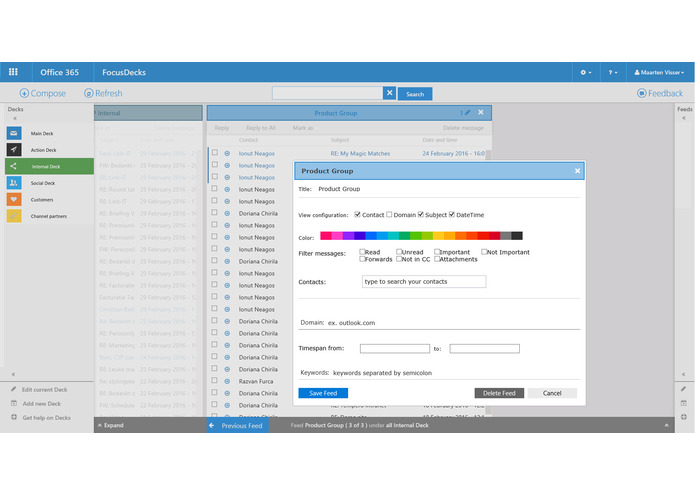
Task: Pick the pink color swatch
Action: pyautogui.click(x=337, y=235)
